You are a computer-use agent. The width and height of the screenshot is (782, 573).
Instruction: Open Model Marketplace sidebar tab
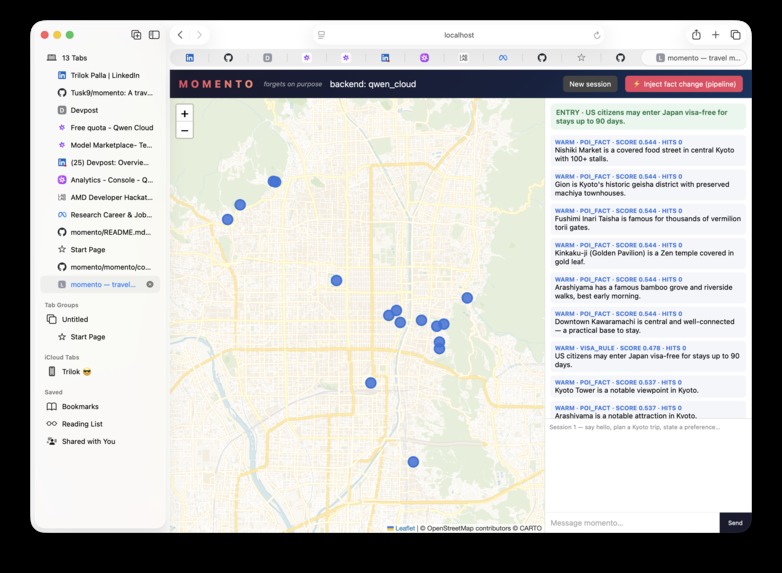click(100, 145)
